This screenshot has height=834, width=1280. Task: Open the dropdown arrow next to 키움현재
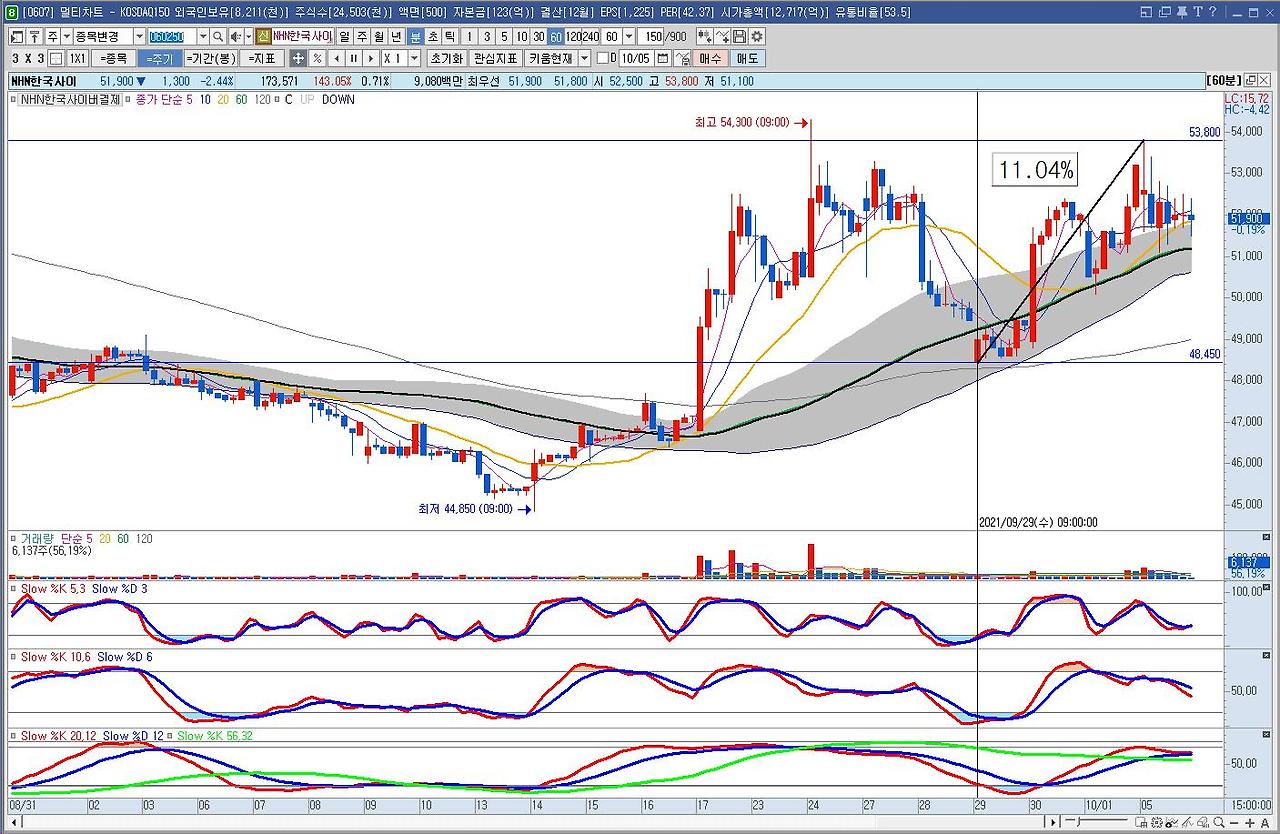point(582,58)
